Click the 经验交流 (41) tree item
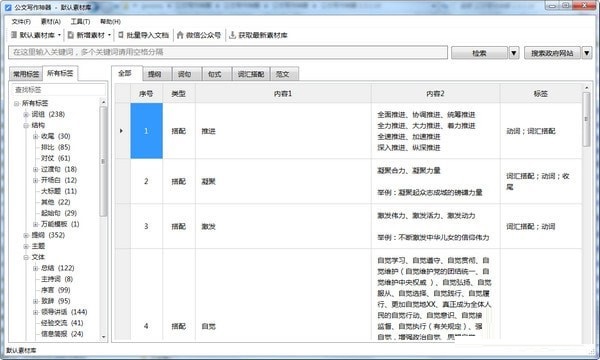 (x=62, y=323)
